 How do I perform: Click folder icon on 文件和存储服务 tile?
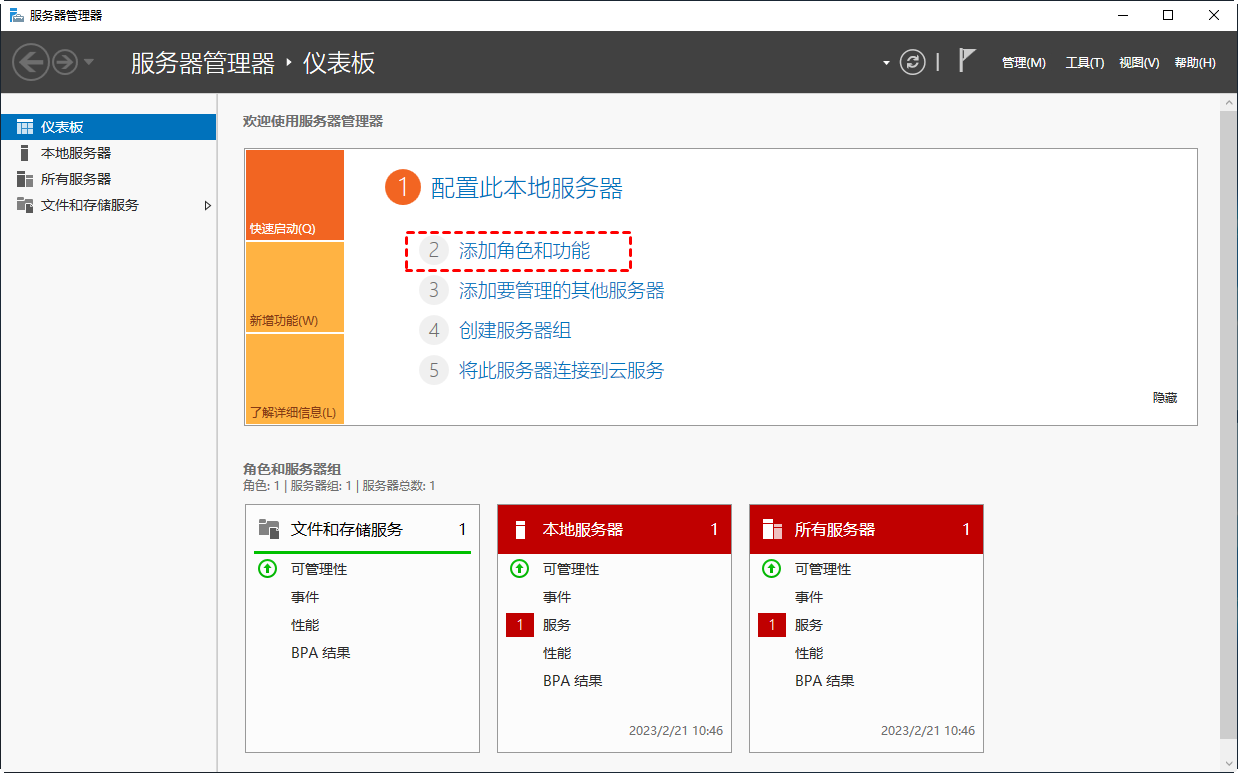(x=268, y=529)
